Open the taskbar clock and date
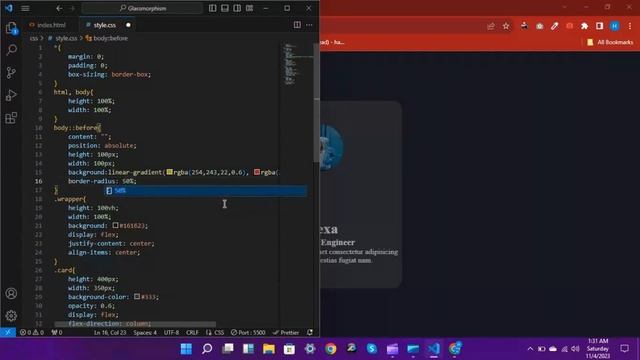 coord(598,349)
